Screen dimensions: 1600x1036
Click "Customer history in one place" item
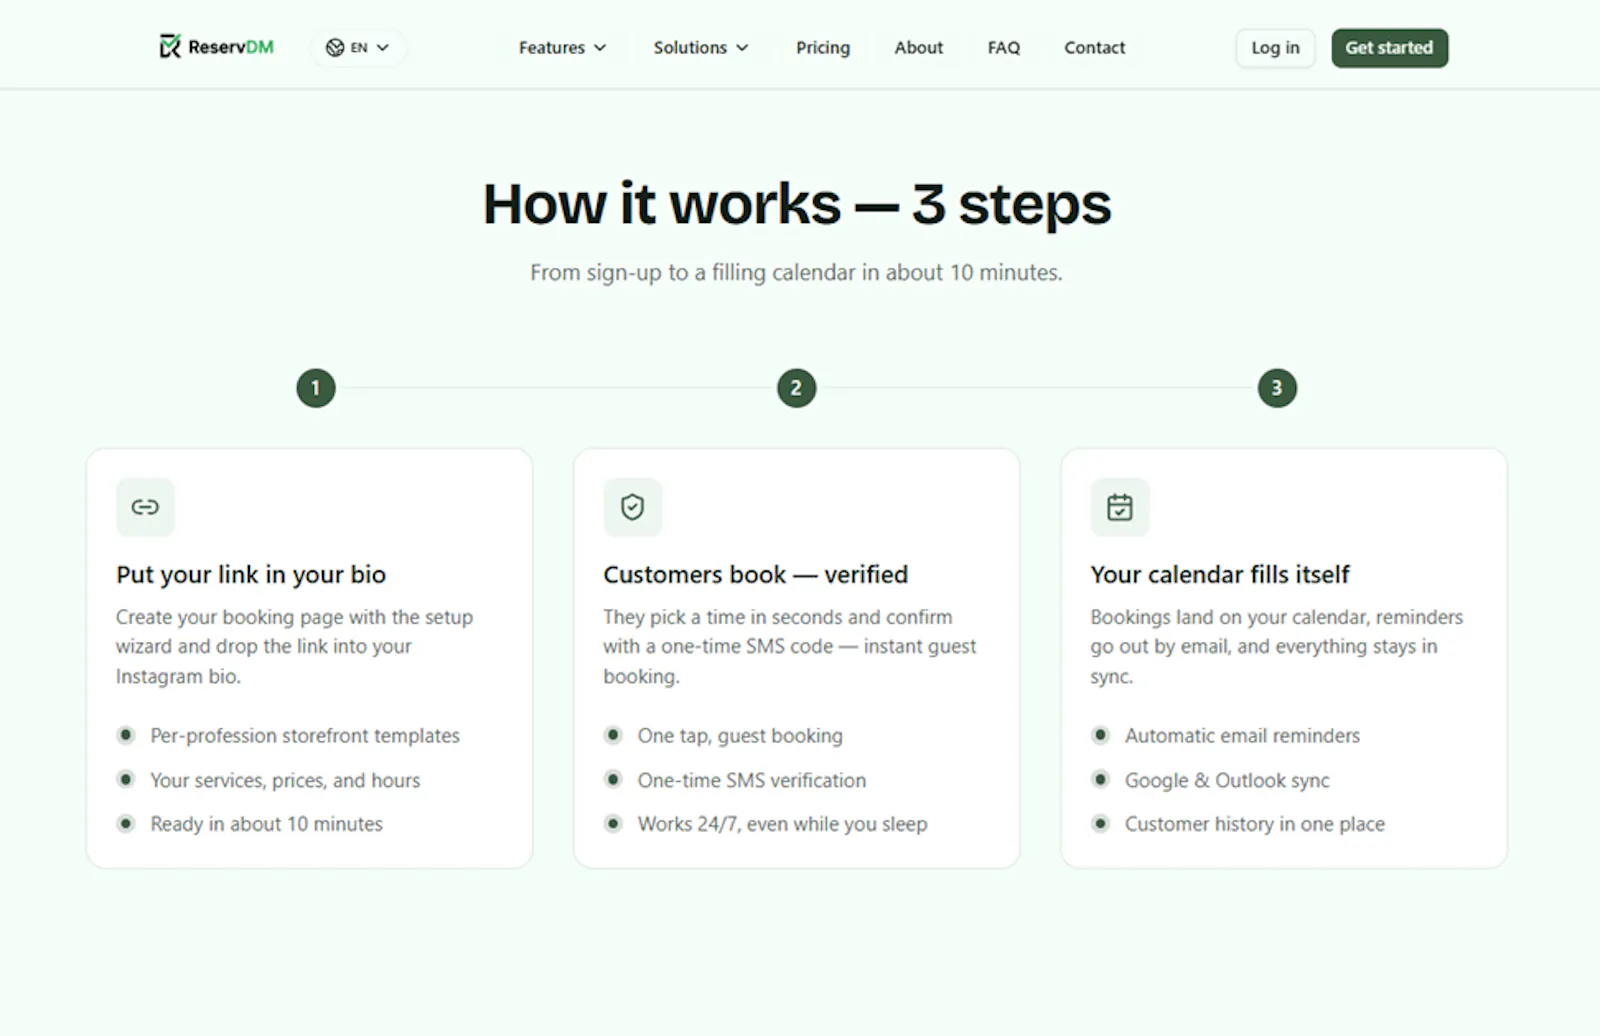(x=1255, y=824)
